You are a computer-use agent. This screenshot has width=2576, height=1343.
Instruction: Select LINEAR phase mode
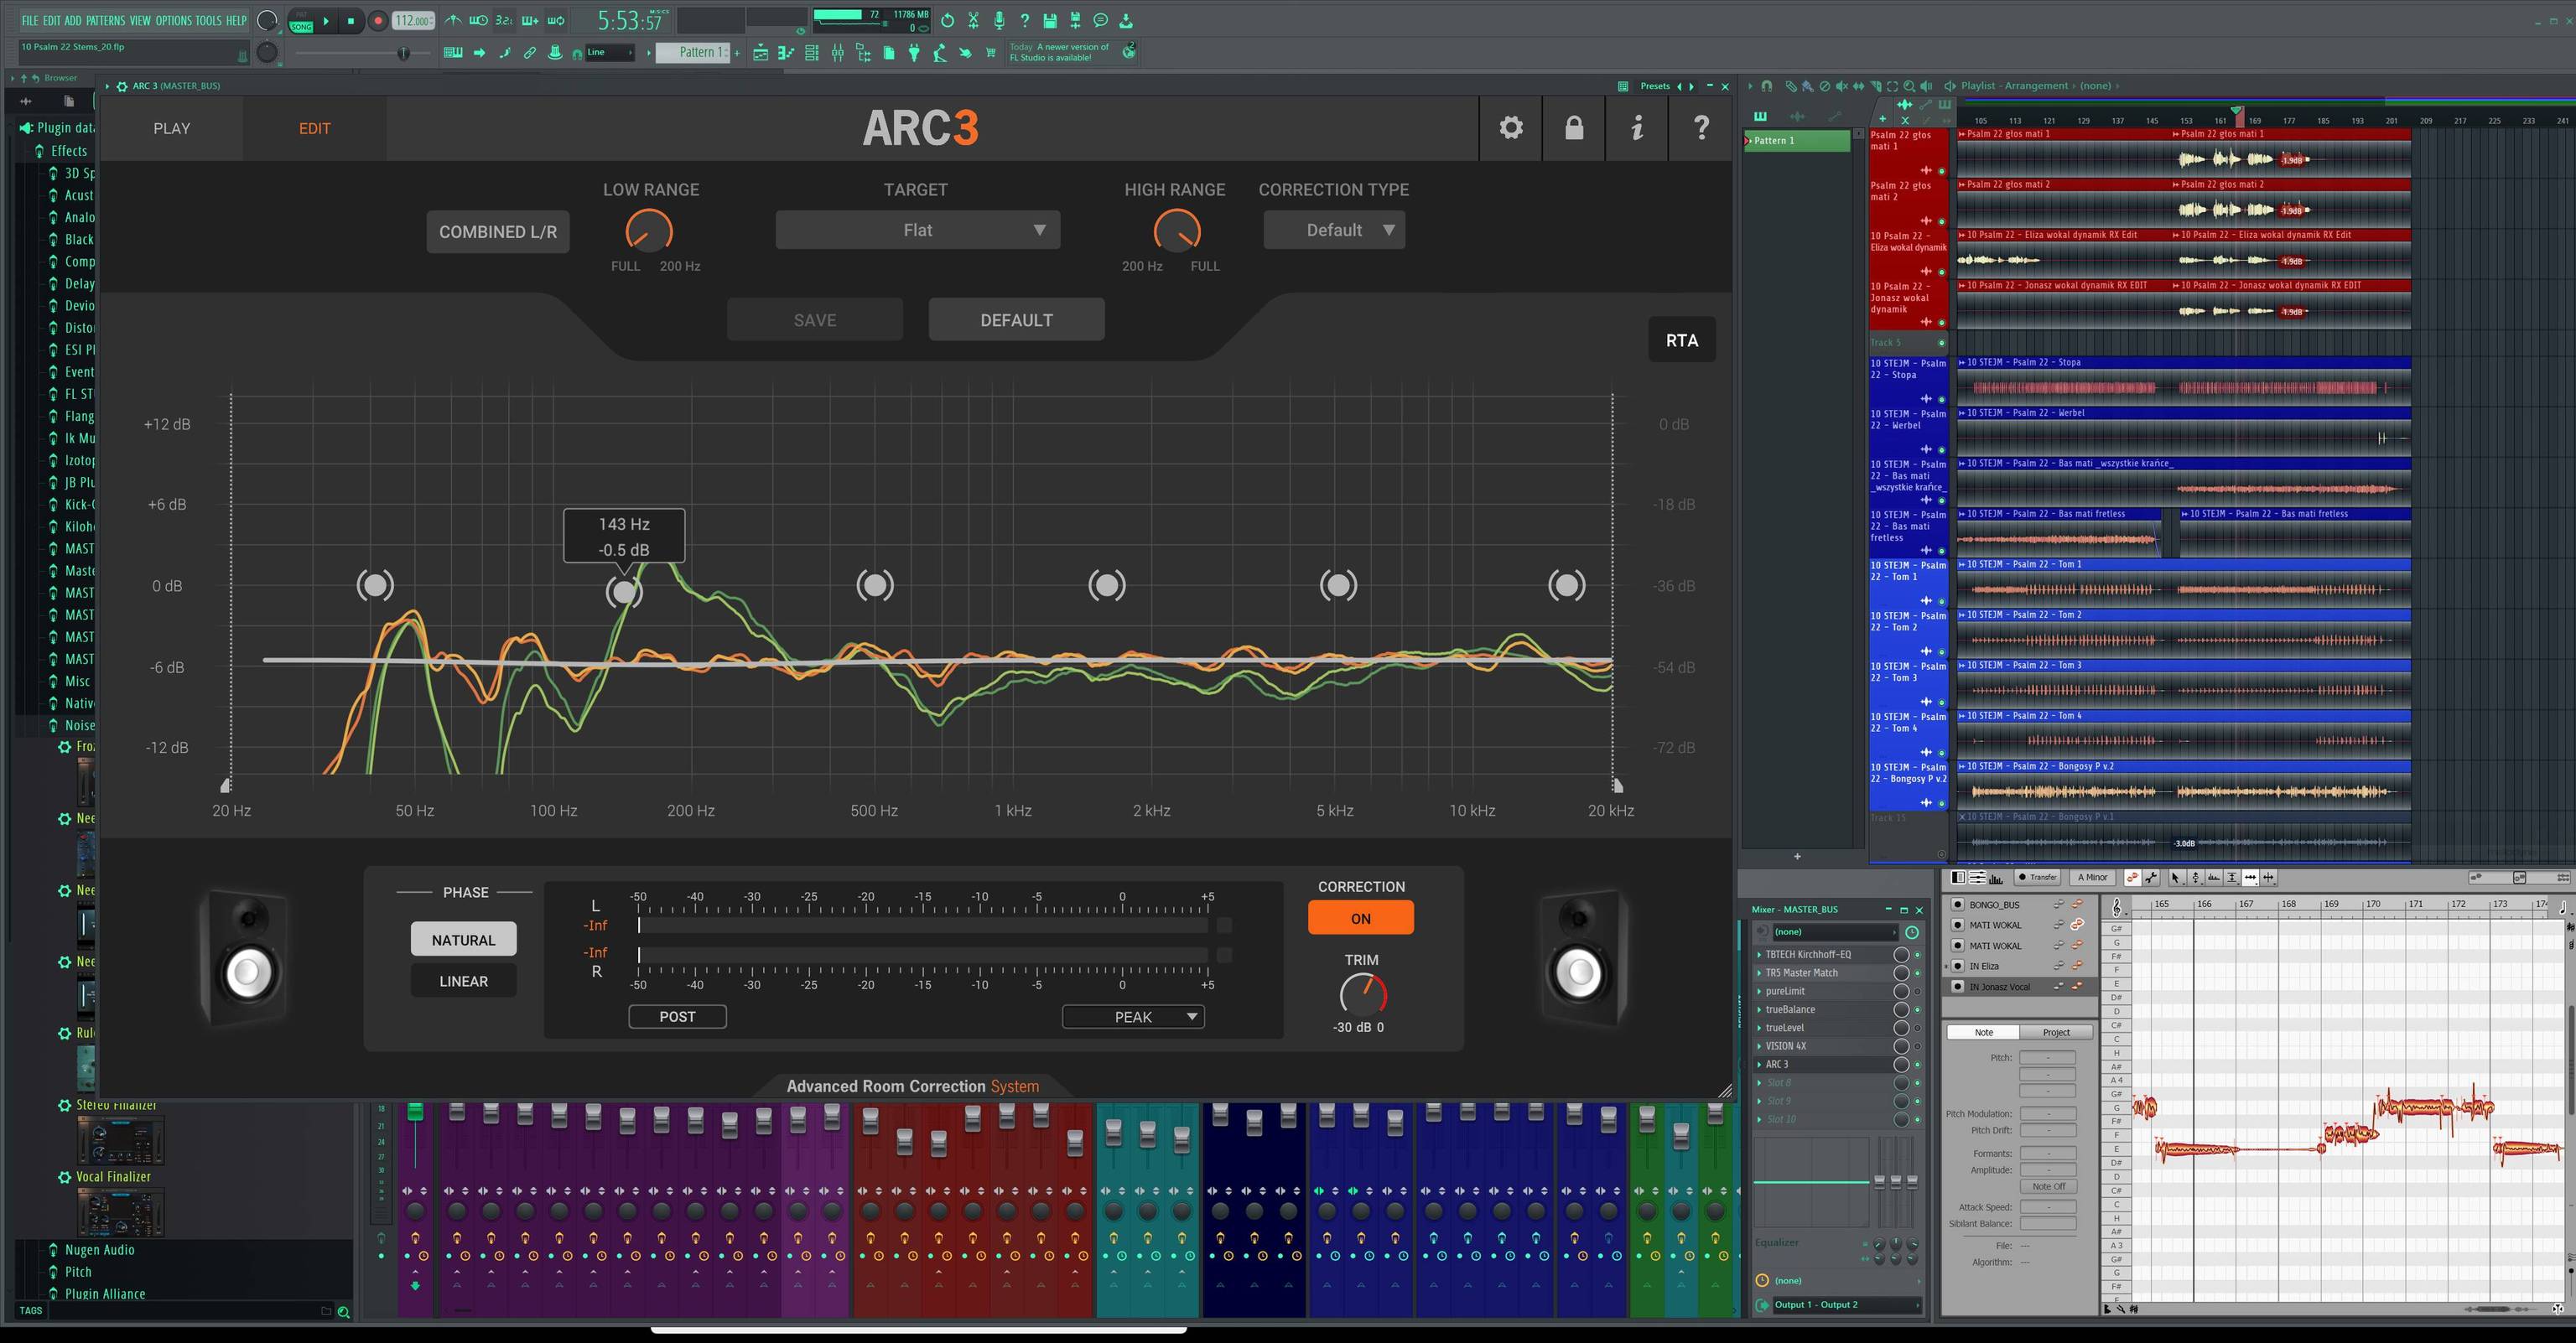coord(463,980)
